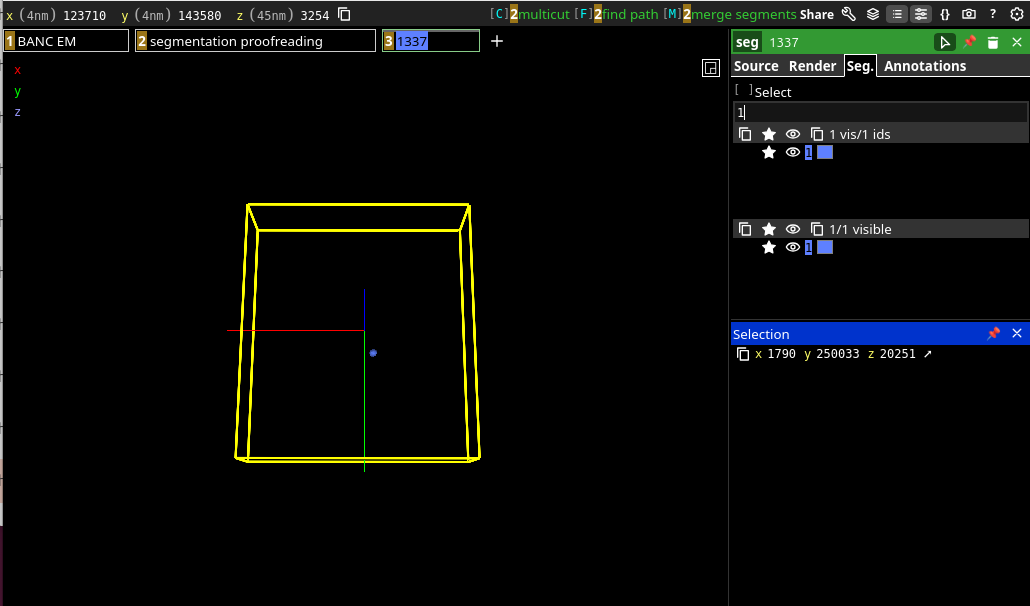
Task: Open the tool palette wrench icon
Action: tap(849, 14)
